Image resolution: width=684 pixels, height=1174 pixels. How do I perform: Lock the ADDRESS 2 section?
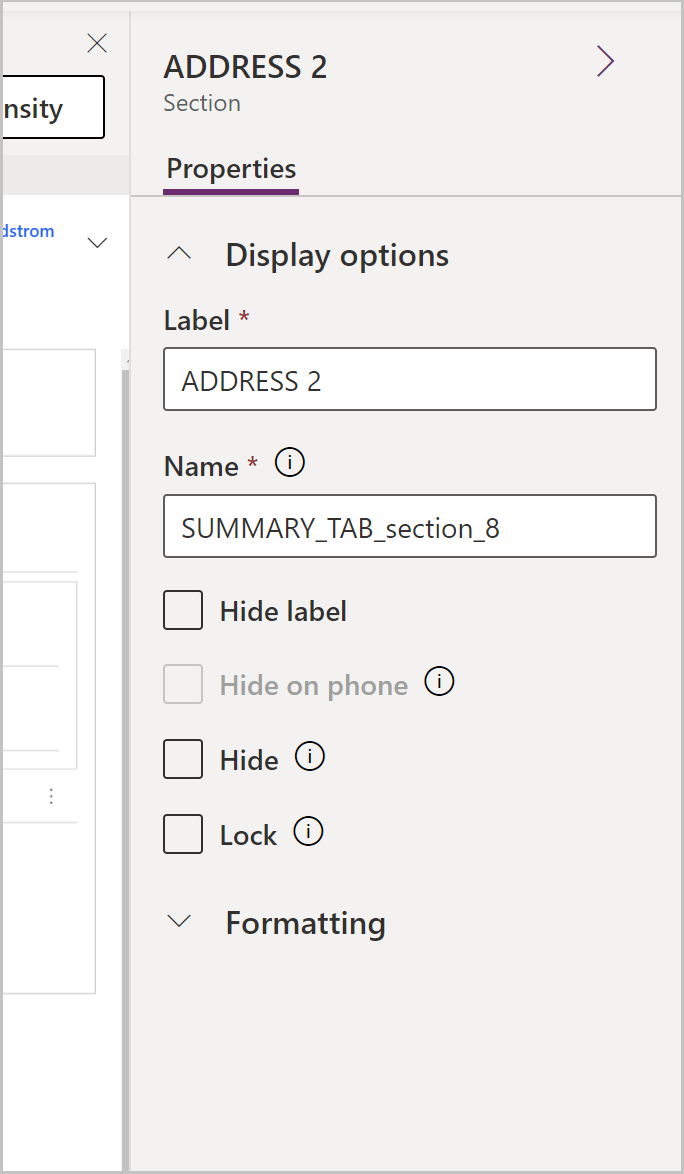pos(182,833)
